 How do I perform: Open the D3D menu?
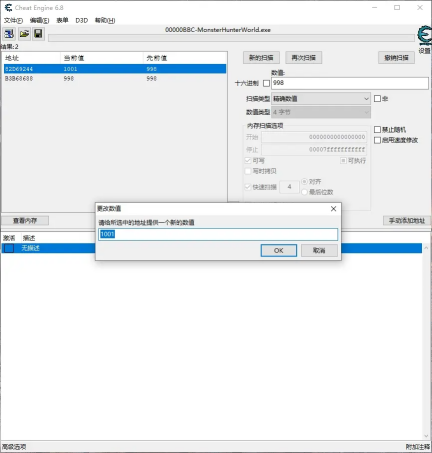[x=82, y=20]
